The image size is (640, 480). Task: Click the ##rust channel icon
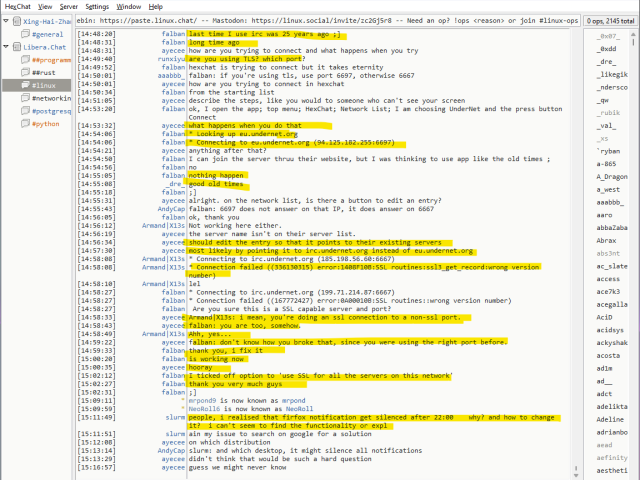point(25,72)
